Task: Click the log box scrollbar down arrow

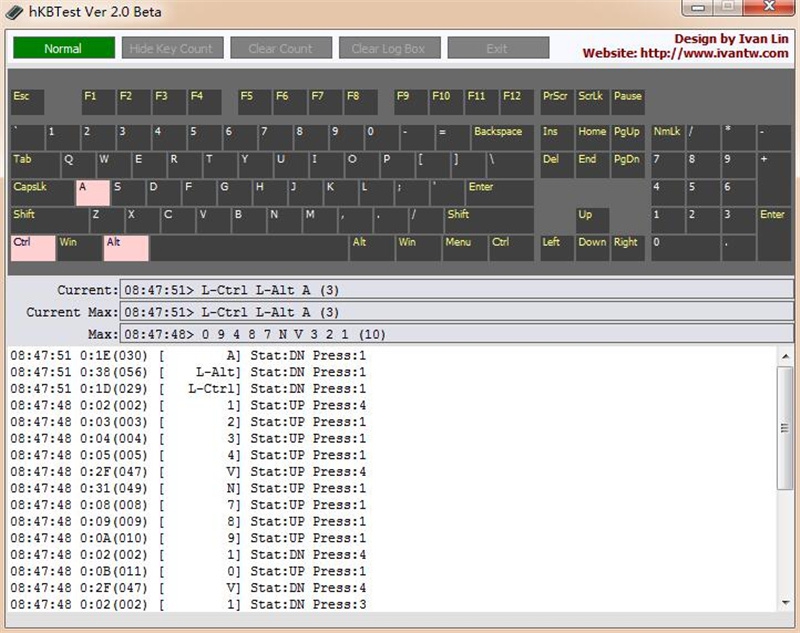Action: tap(784, 602)
